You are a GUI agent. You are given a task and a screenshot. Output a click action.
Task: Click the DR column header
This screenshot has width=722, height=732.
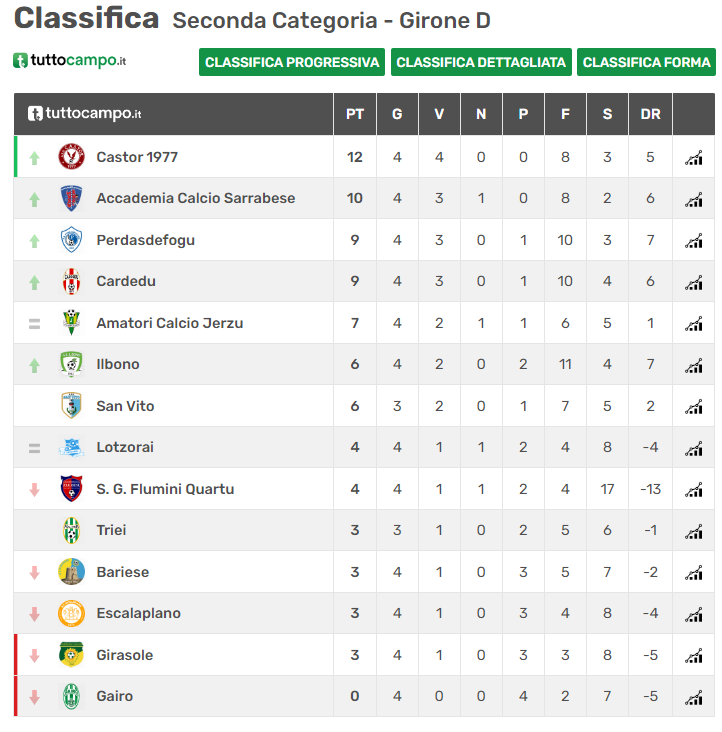[x=650, y=114]
